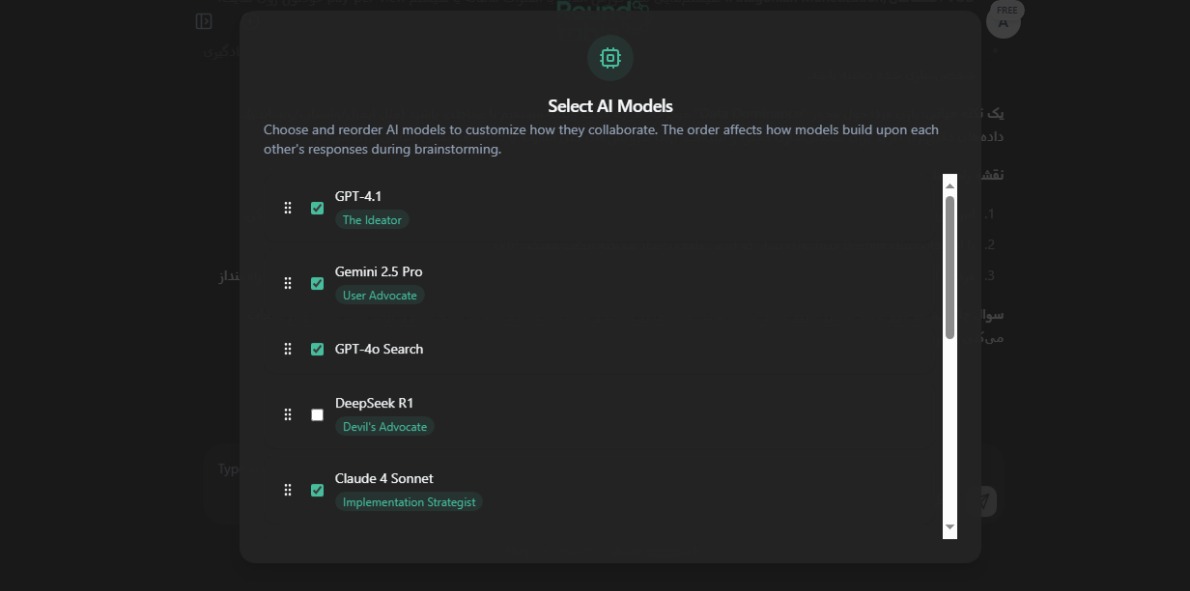This screenshot has height=591, width=1190.
Task: Click the drag handle beside DeepSeek R1
Action: [288, 415]
